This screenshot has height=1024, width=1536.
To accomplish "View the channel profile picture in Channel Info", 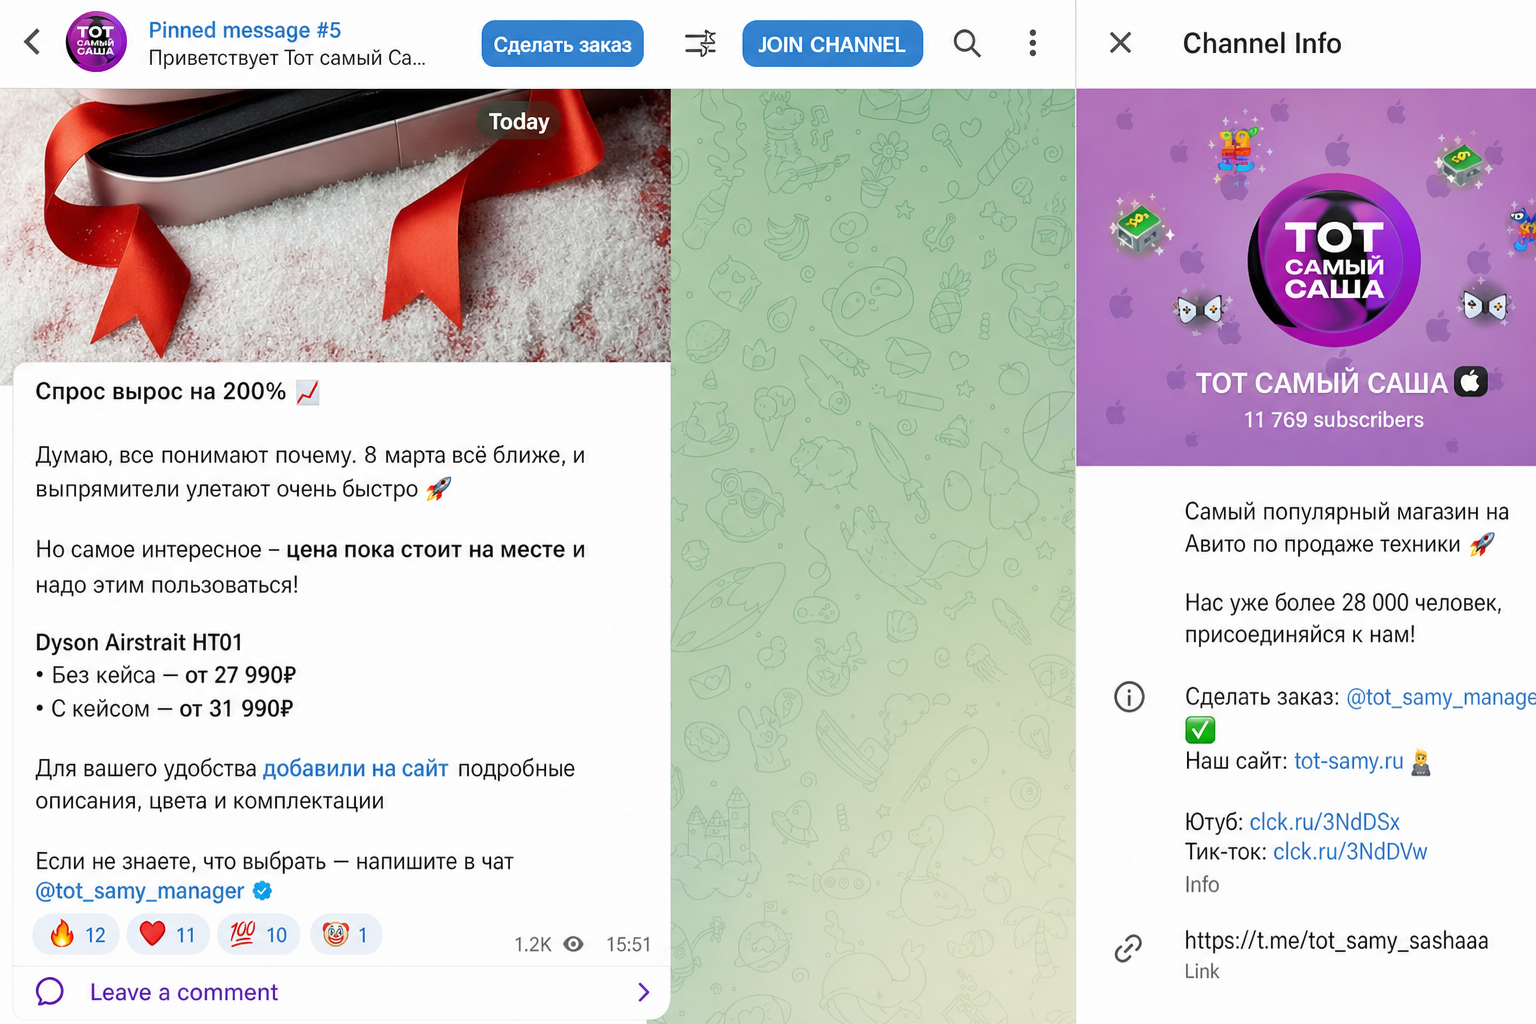I will pos(1334,260).
